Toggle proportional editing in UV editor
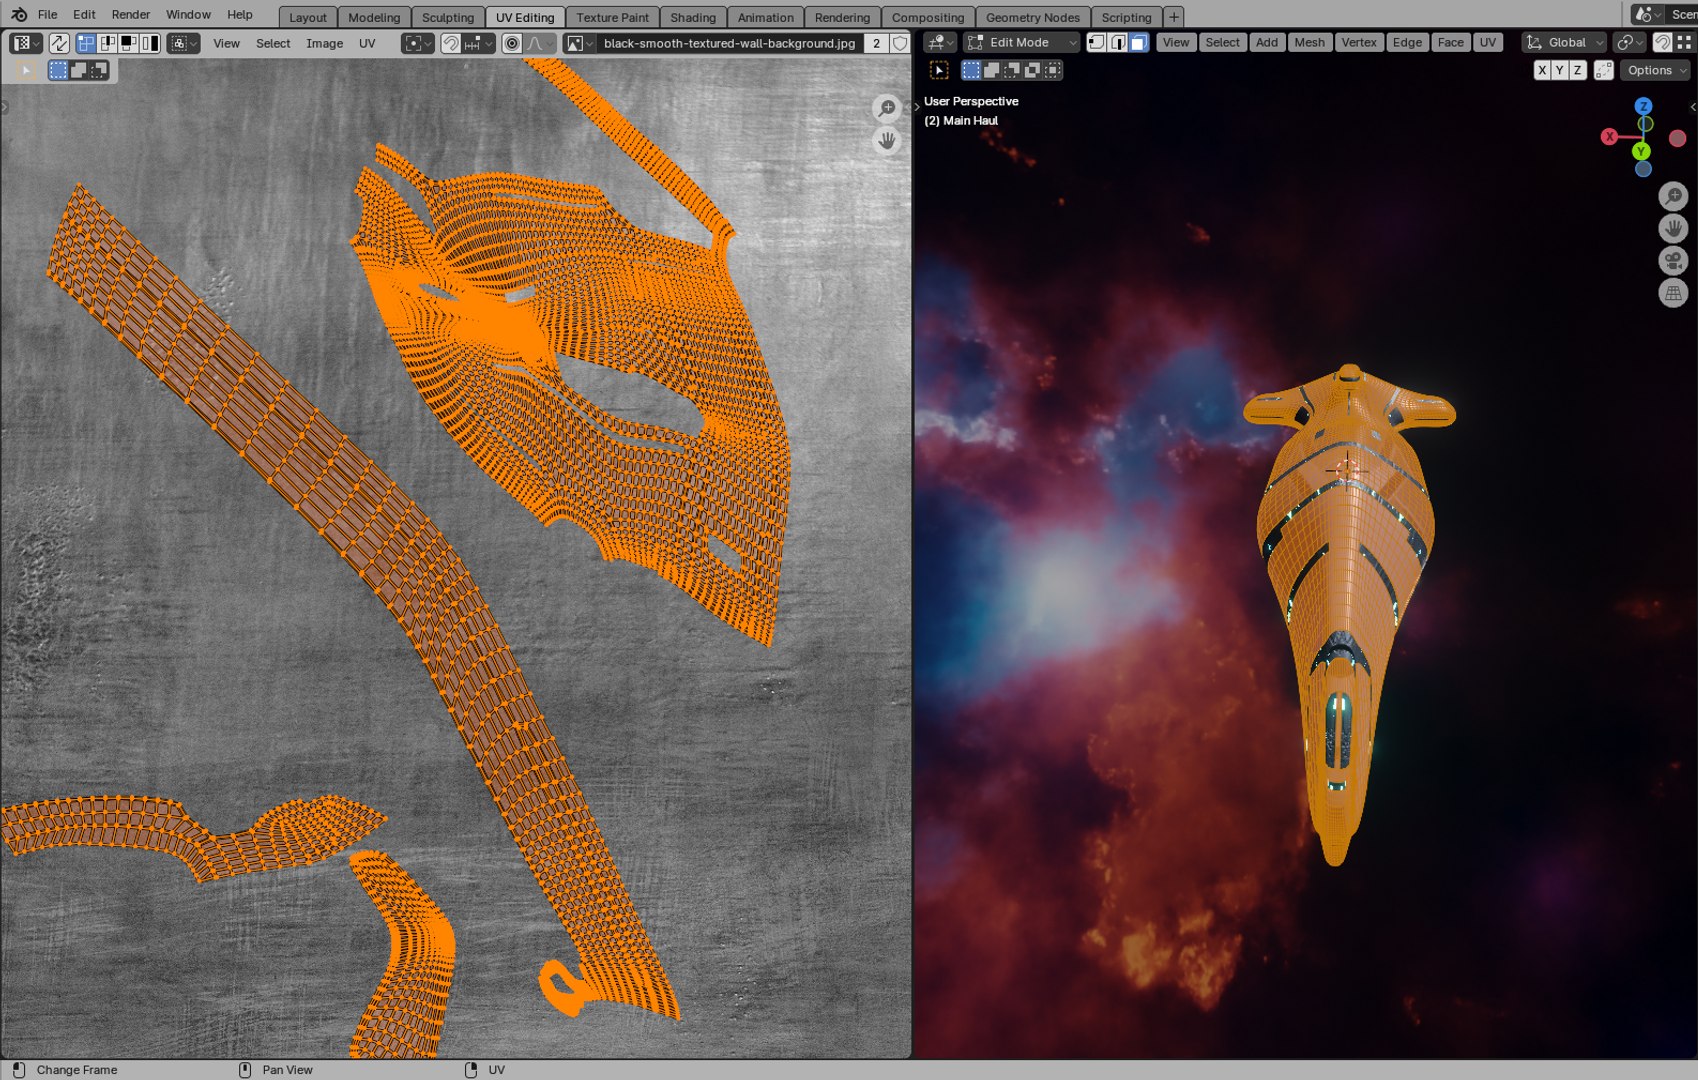The image size is (1698, 1080). 512,43
